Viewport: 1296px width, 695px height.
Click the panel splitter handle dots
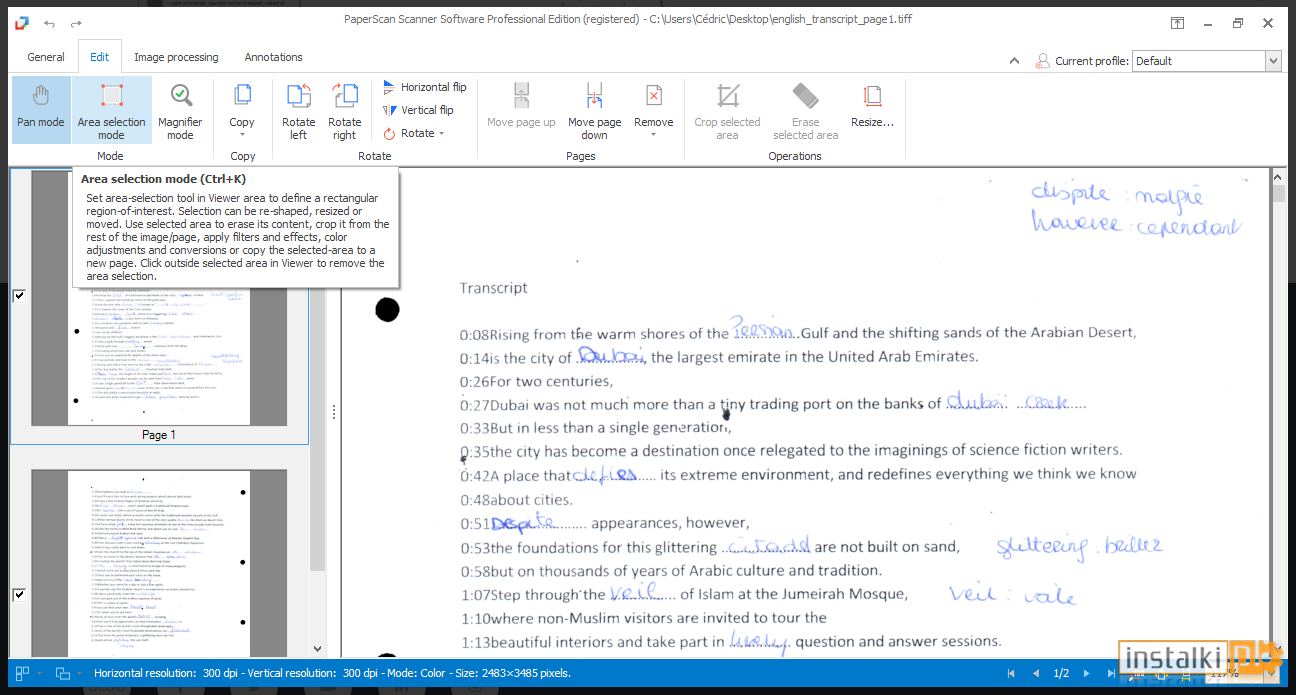pos(334,412)
